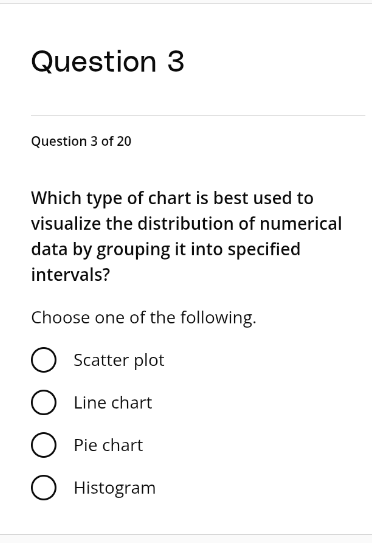The width and height of the screenshot is (372, 543).
Task: Click the large 'Question 3' heading
Action: tap(108, 62)
